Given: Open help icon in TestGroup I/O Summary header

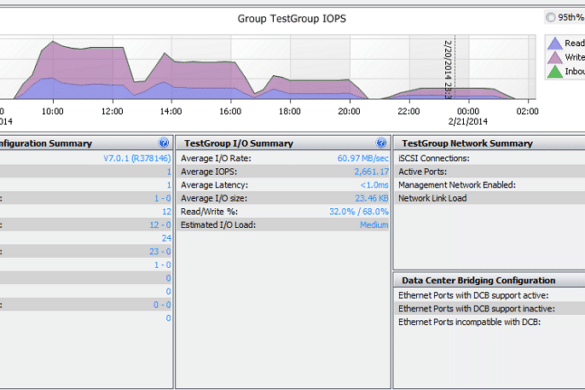Looking at the screenshot, I should 381,143.
